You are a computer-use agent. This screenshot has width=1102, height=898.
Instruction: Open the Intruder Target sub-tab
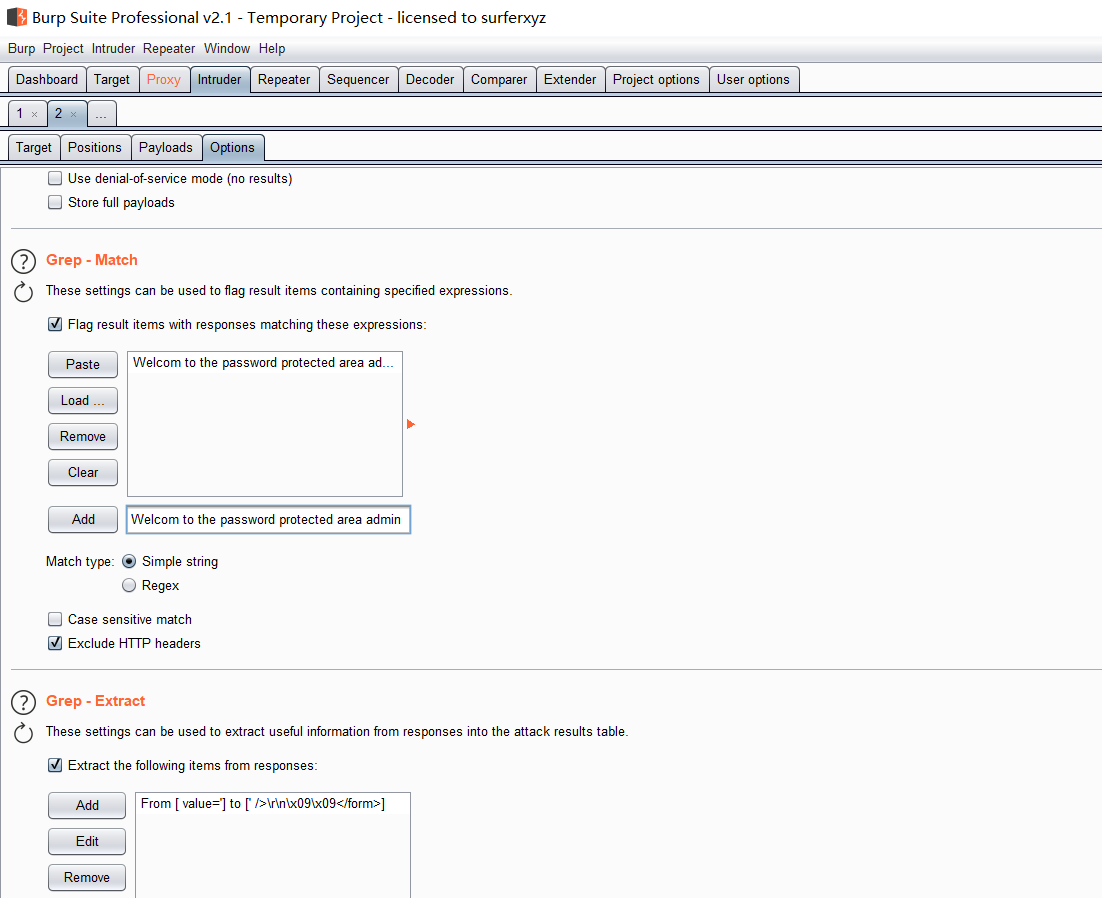(34, 148)
